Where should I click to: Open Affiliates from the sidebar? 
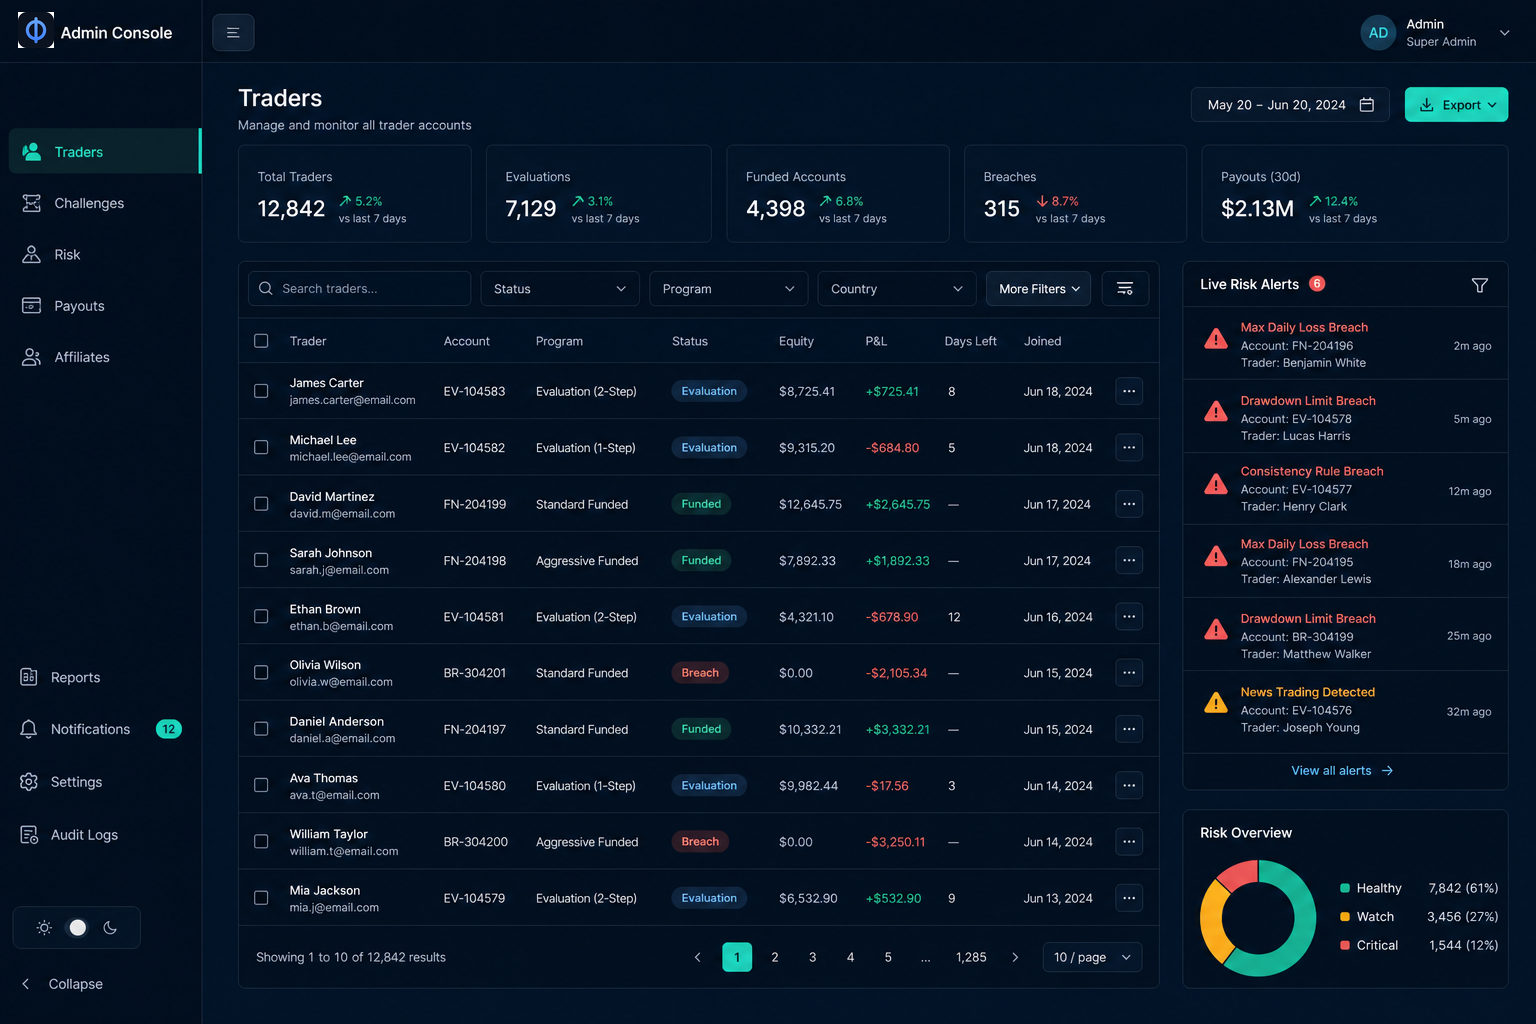click(x=105, y=357)
